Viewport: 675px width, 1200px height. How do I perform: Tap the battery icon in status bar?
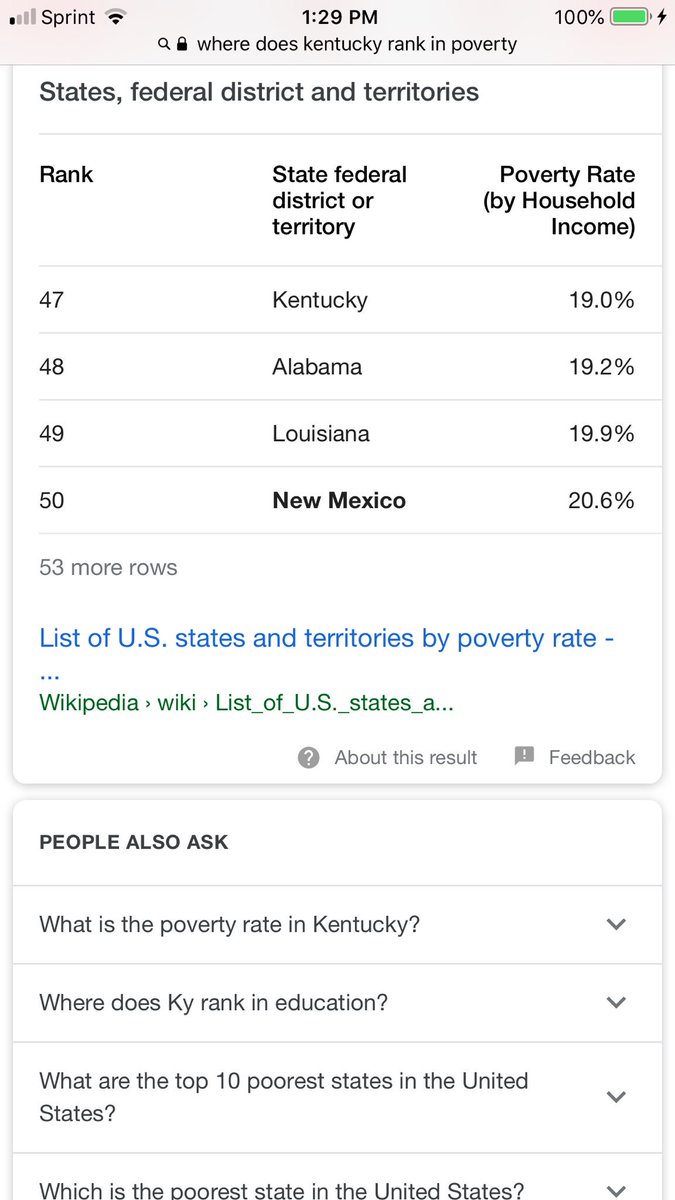pyautogui.click(x=630, y=17)
